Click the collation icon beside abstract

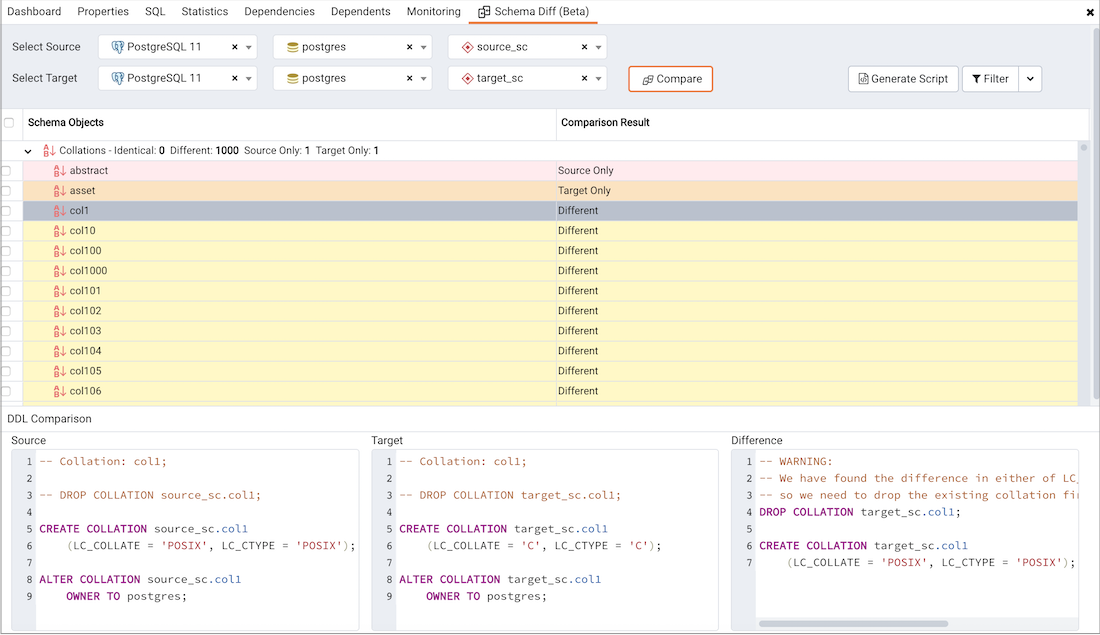pyautogui.click(x=60, y=171)
